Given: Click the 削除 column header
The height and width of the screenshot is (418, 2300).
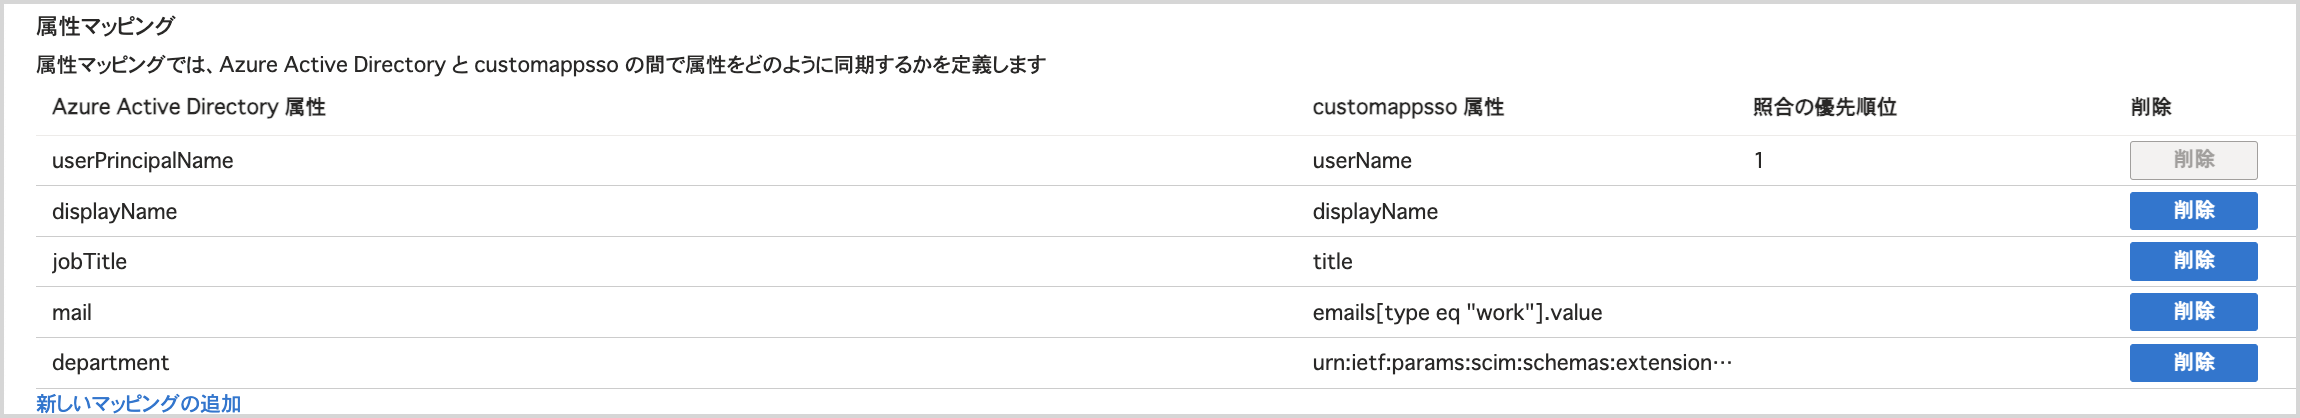Looking at the screenshot, I should click(2151, 107).
